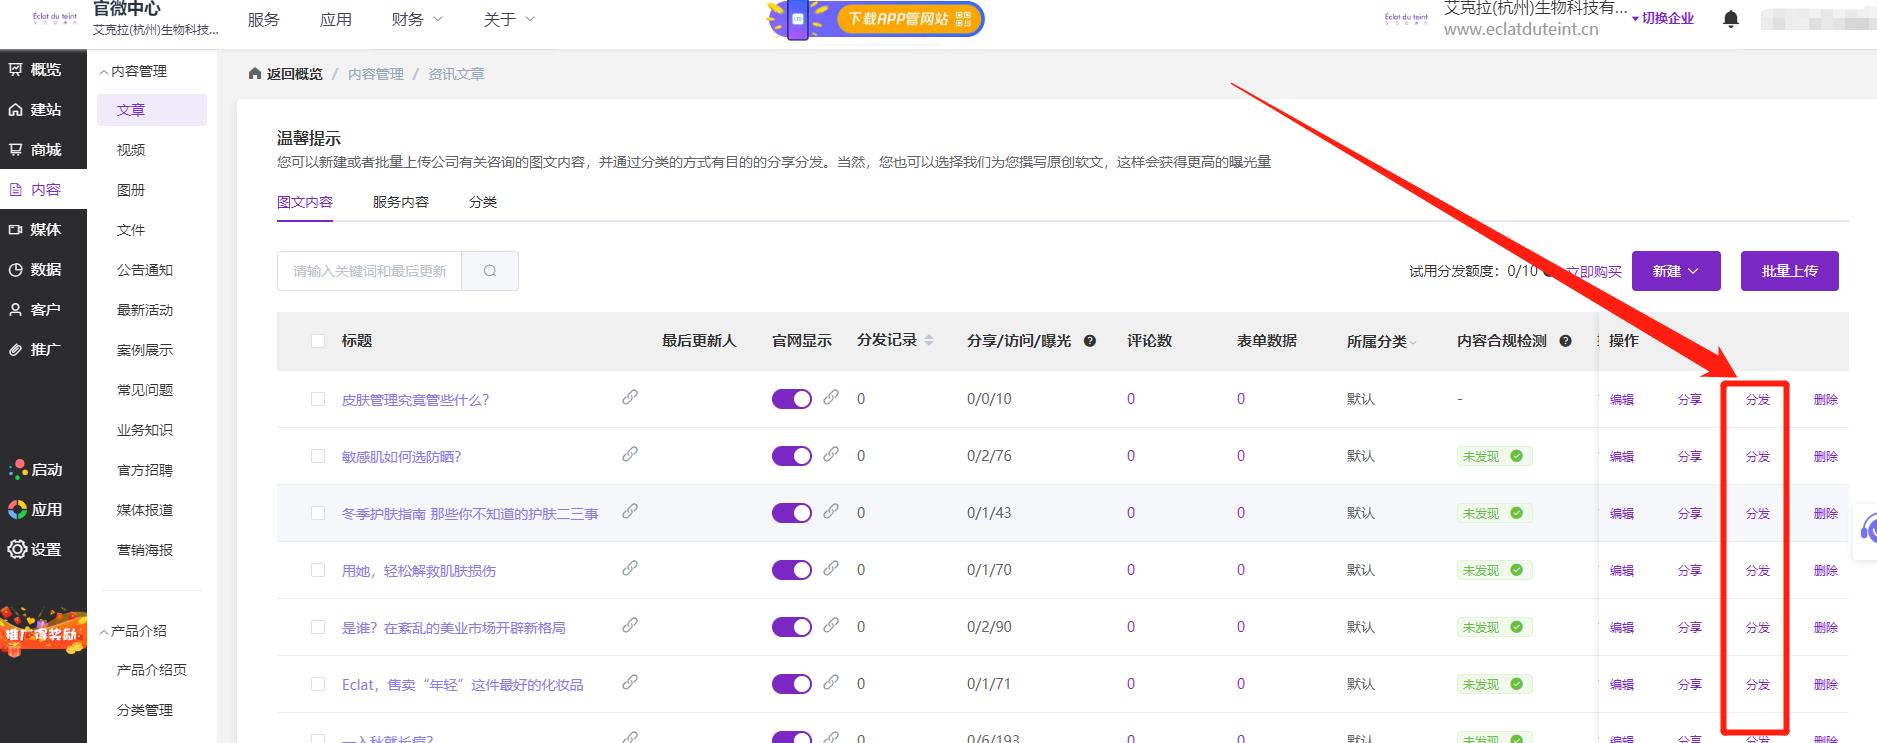Click 分发 for 皮肤管理究竟管些什么?

1758,399
